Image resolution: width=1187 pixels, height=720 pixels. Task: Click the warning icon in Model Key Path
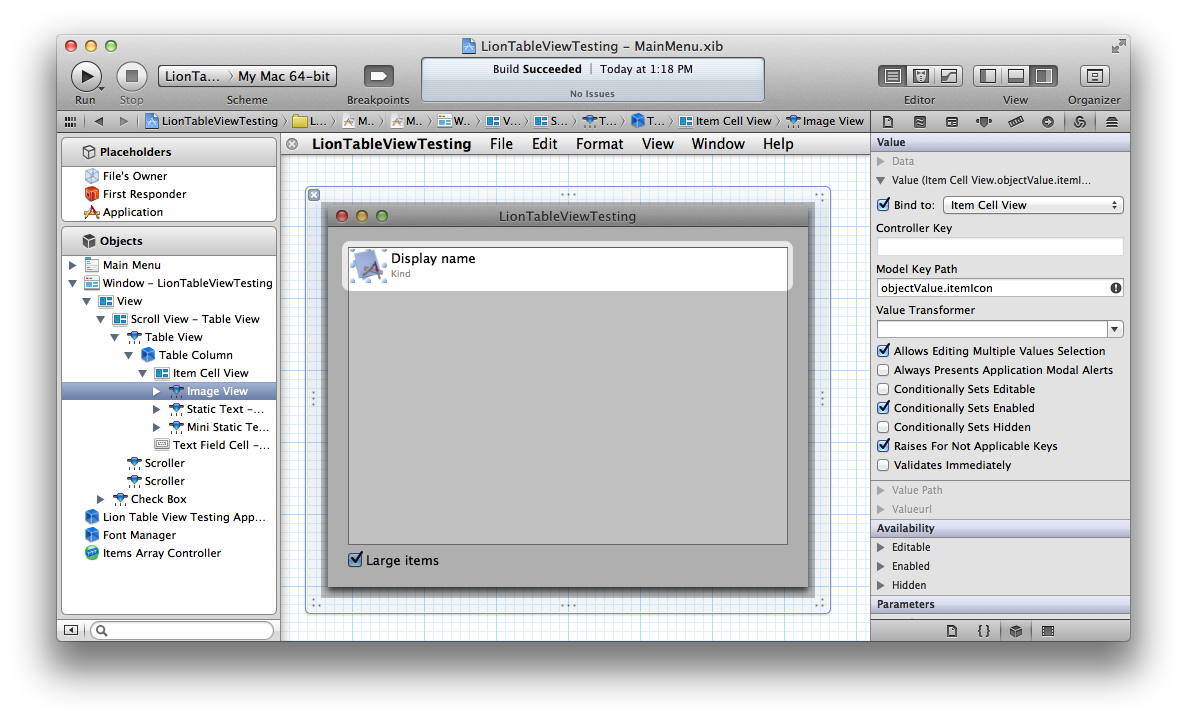[1116, 288]
